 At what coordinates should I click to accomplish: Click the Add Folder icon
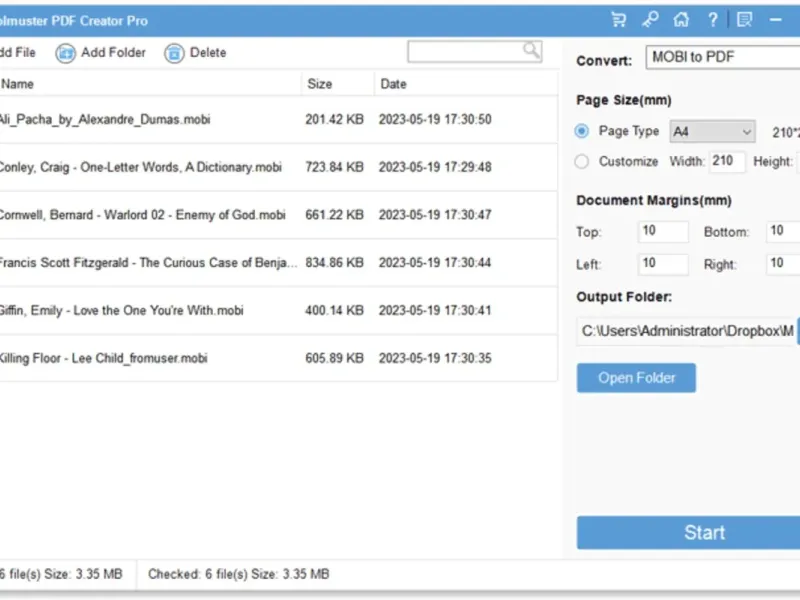[x=66, y=53]
